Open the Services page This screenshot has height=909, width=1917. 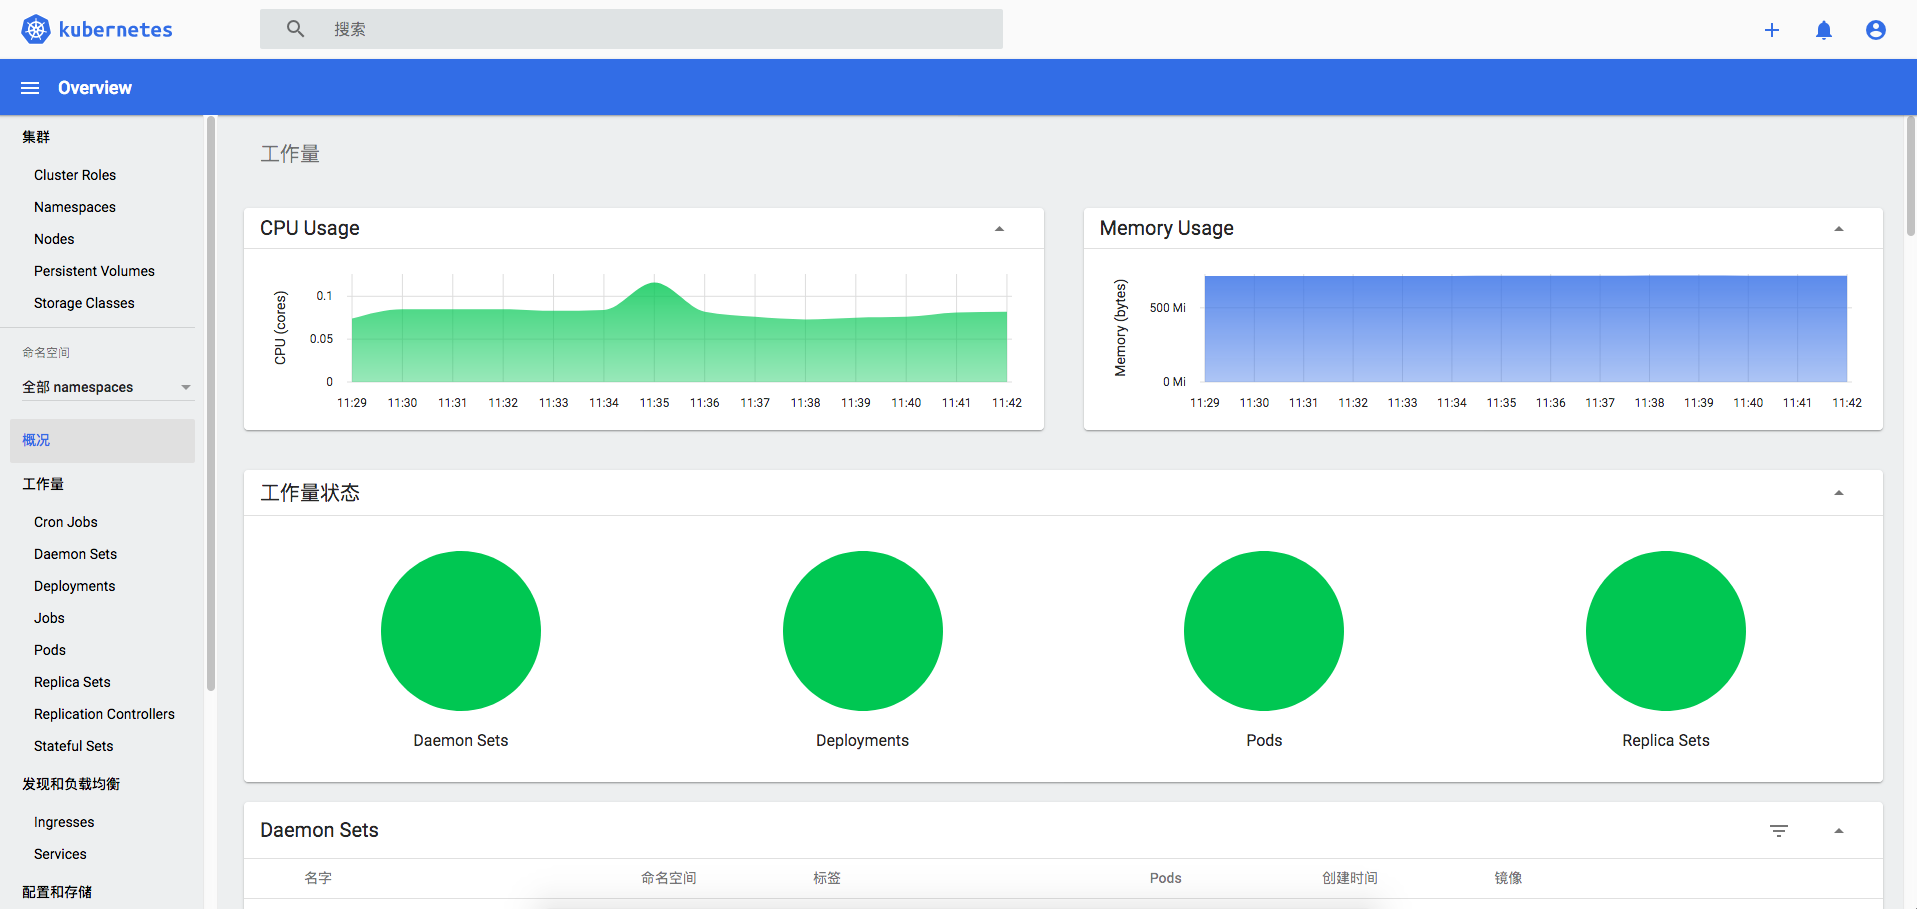[x=59, y=854]
